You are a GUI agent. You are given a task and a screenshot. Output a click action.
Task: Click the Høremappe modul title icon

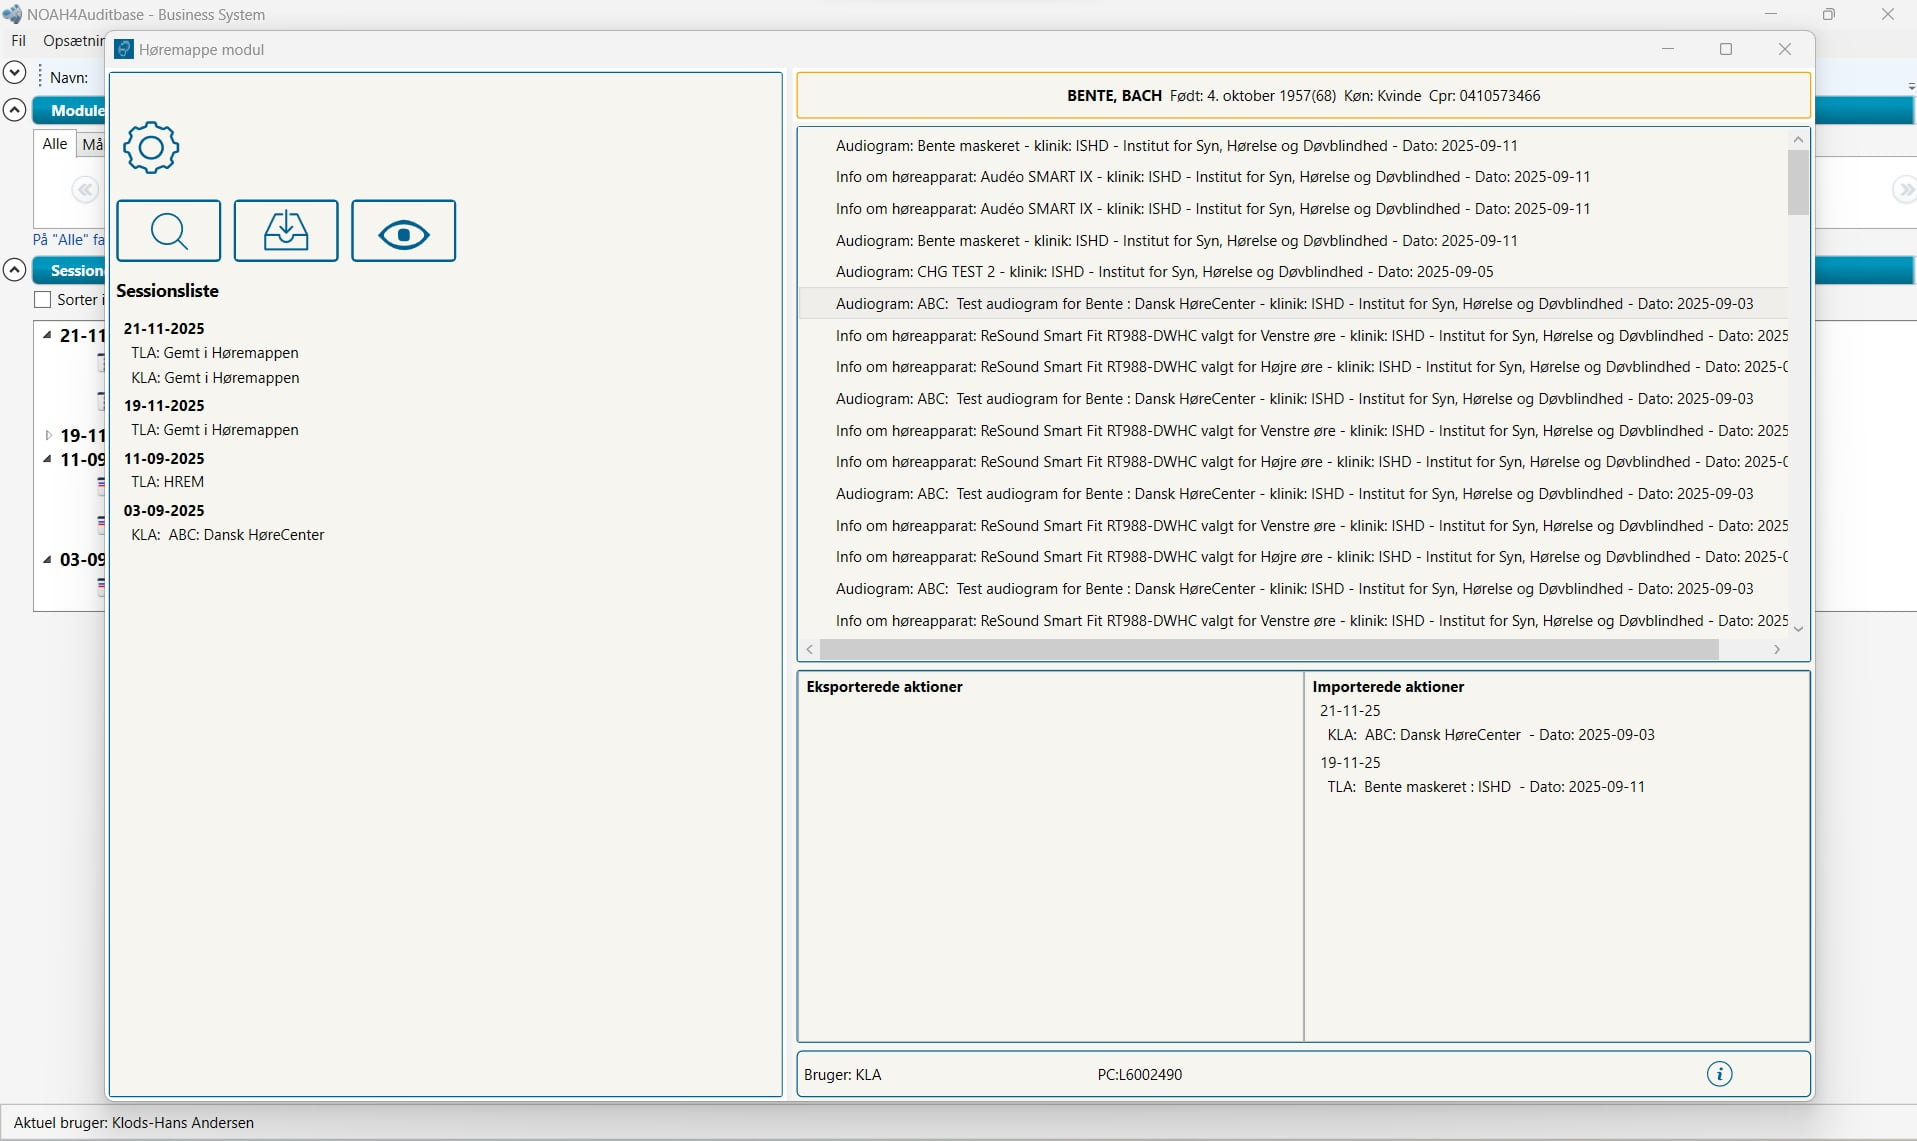pos(124,50)
